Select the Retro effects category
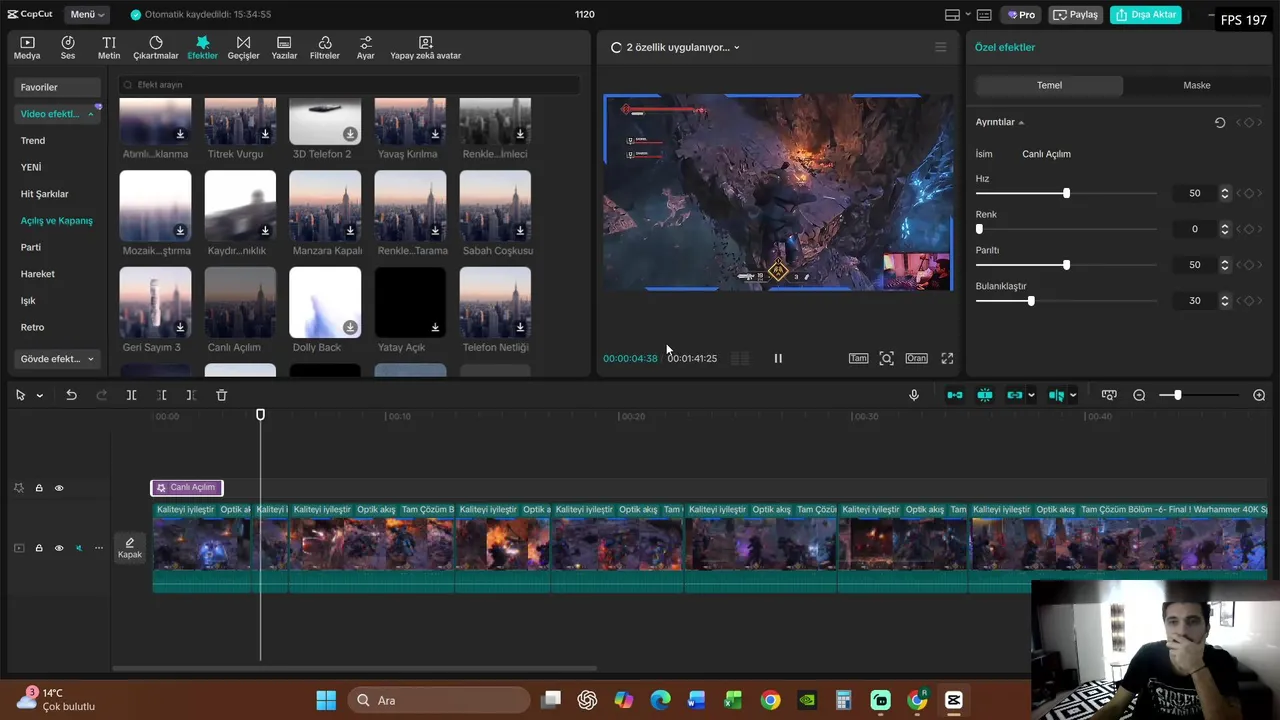The width and height of the screenshot is (1280, 720). [32, 327]
